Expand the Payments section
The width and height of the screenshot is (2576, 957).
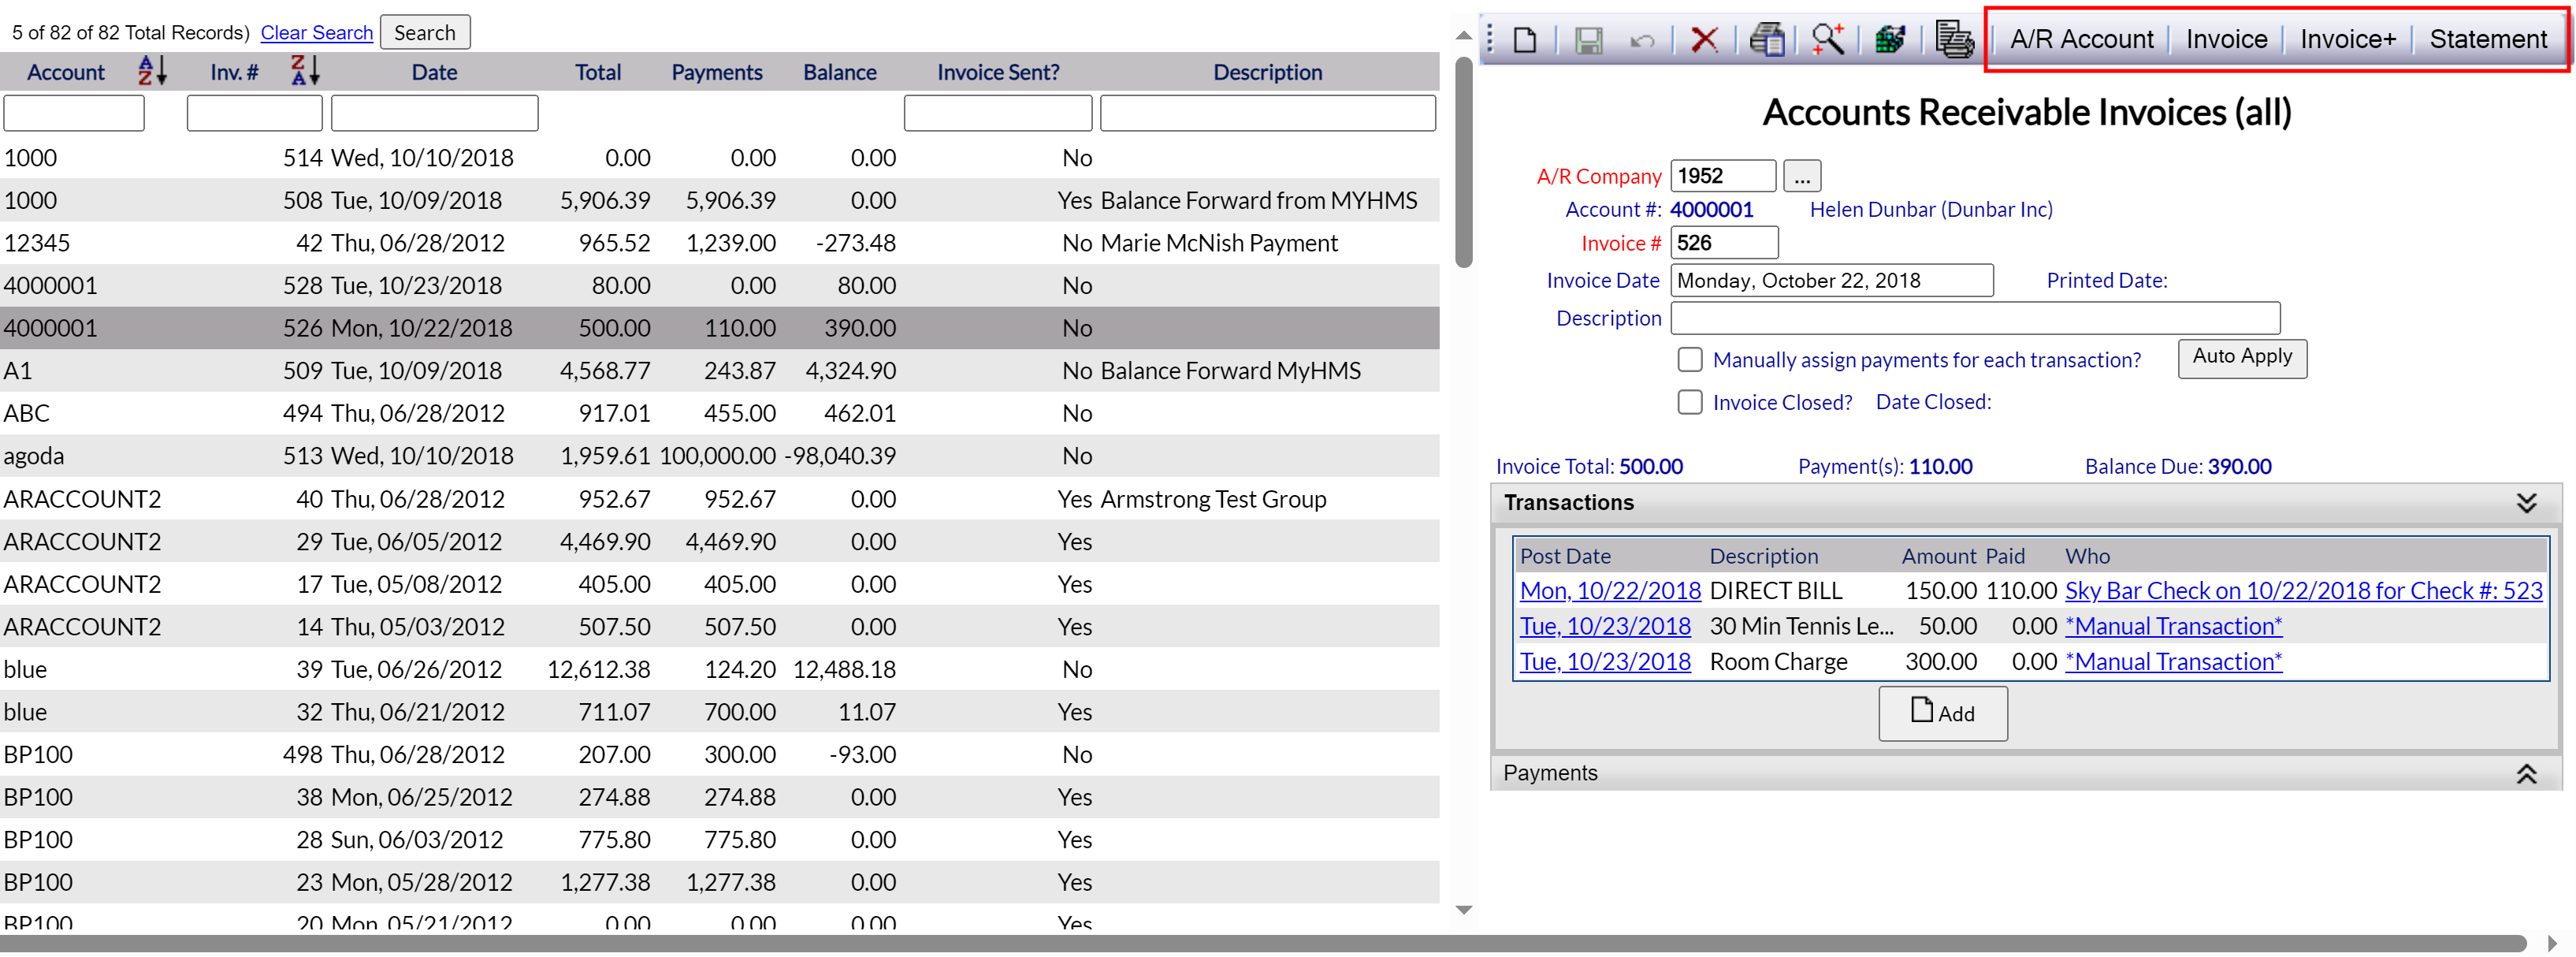pos(2526,774)
